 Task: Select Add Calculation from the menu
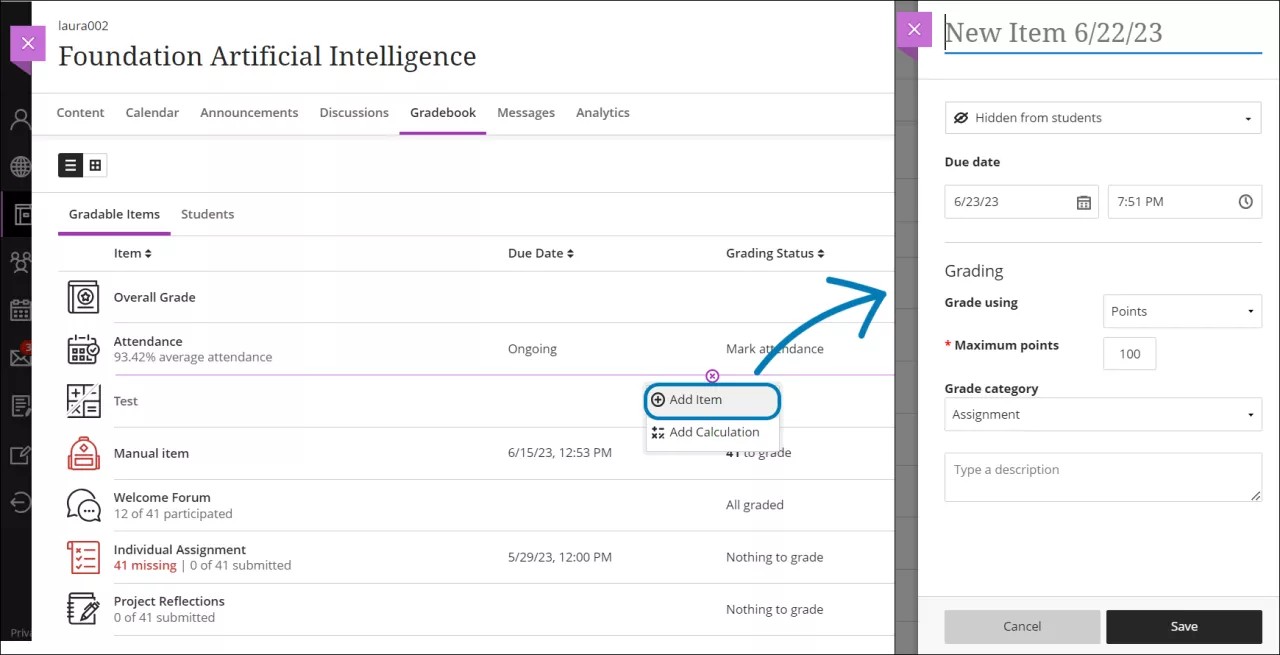(x=712, y=432)
